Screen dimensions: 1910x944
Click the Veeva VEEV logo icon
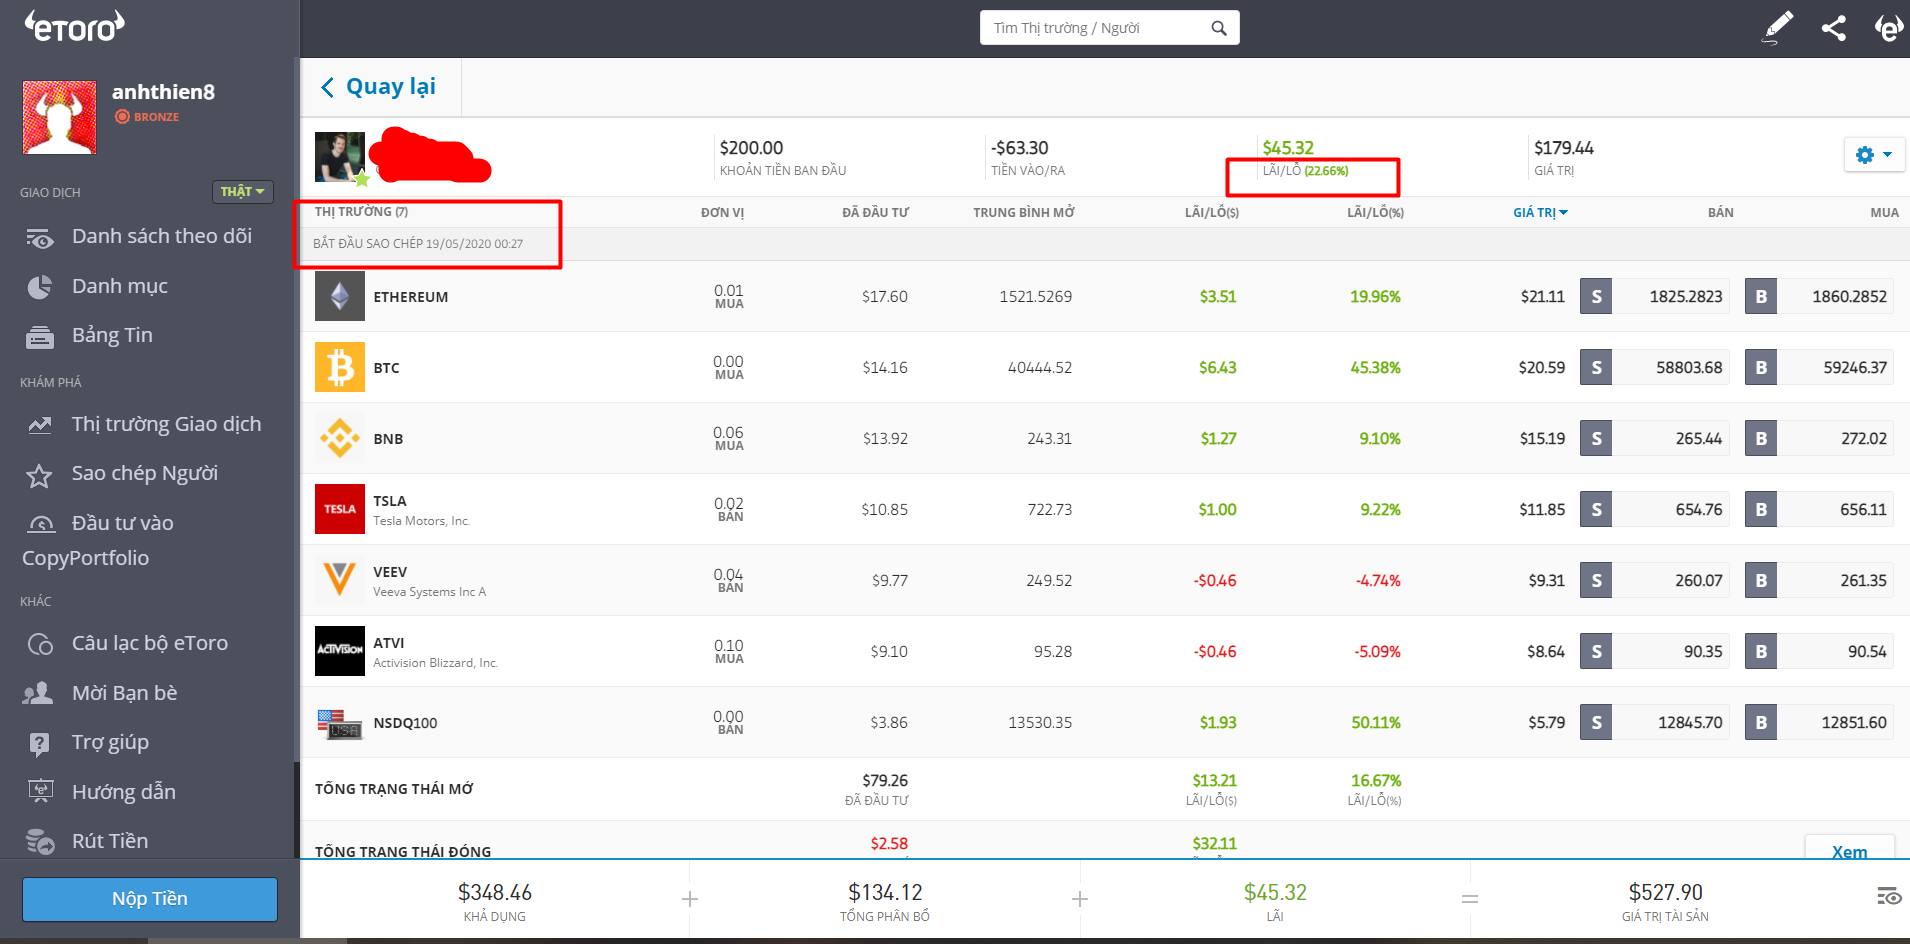tap(339, 580)
